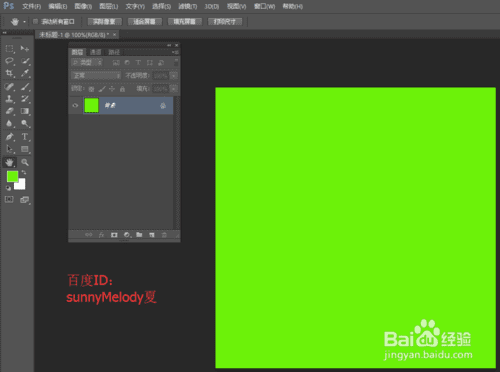Toggle layer filtering on/off switch
This screenshot has width=500, height=372.
coord(176,62)
